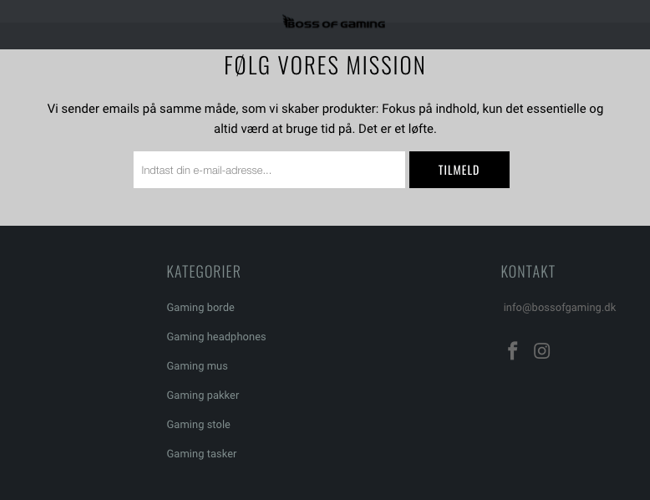This screenshot has width=650, height=500.
Task: Select the Gaming mus link
Action: click(x=197, y=366)
